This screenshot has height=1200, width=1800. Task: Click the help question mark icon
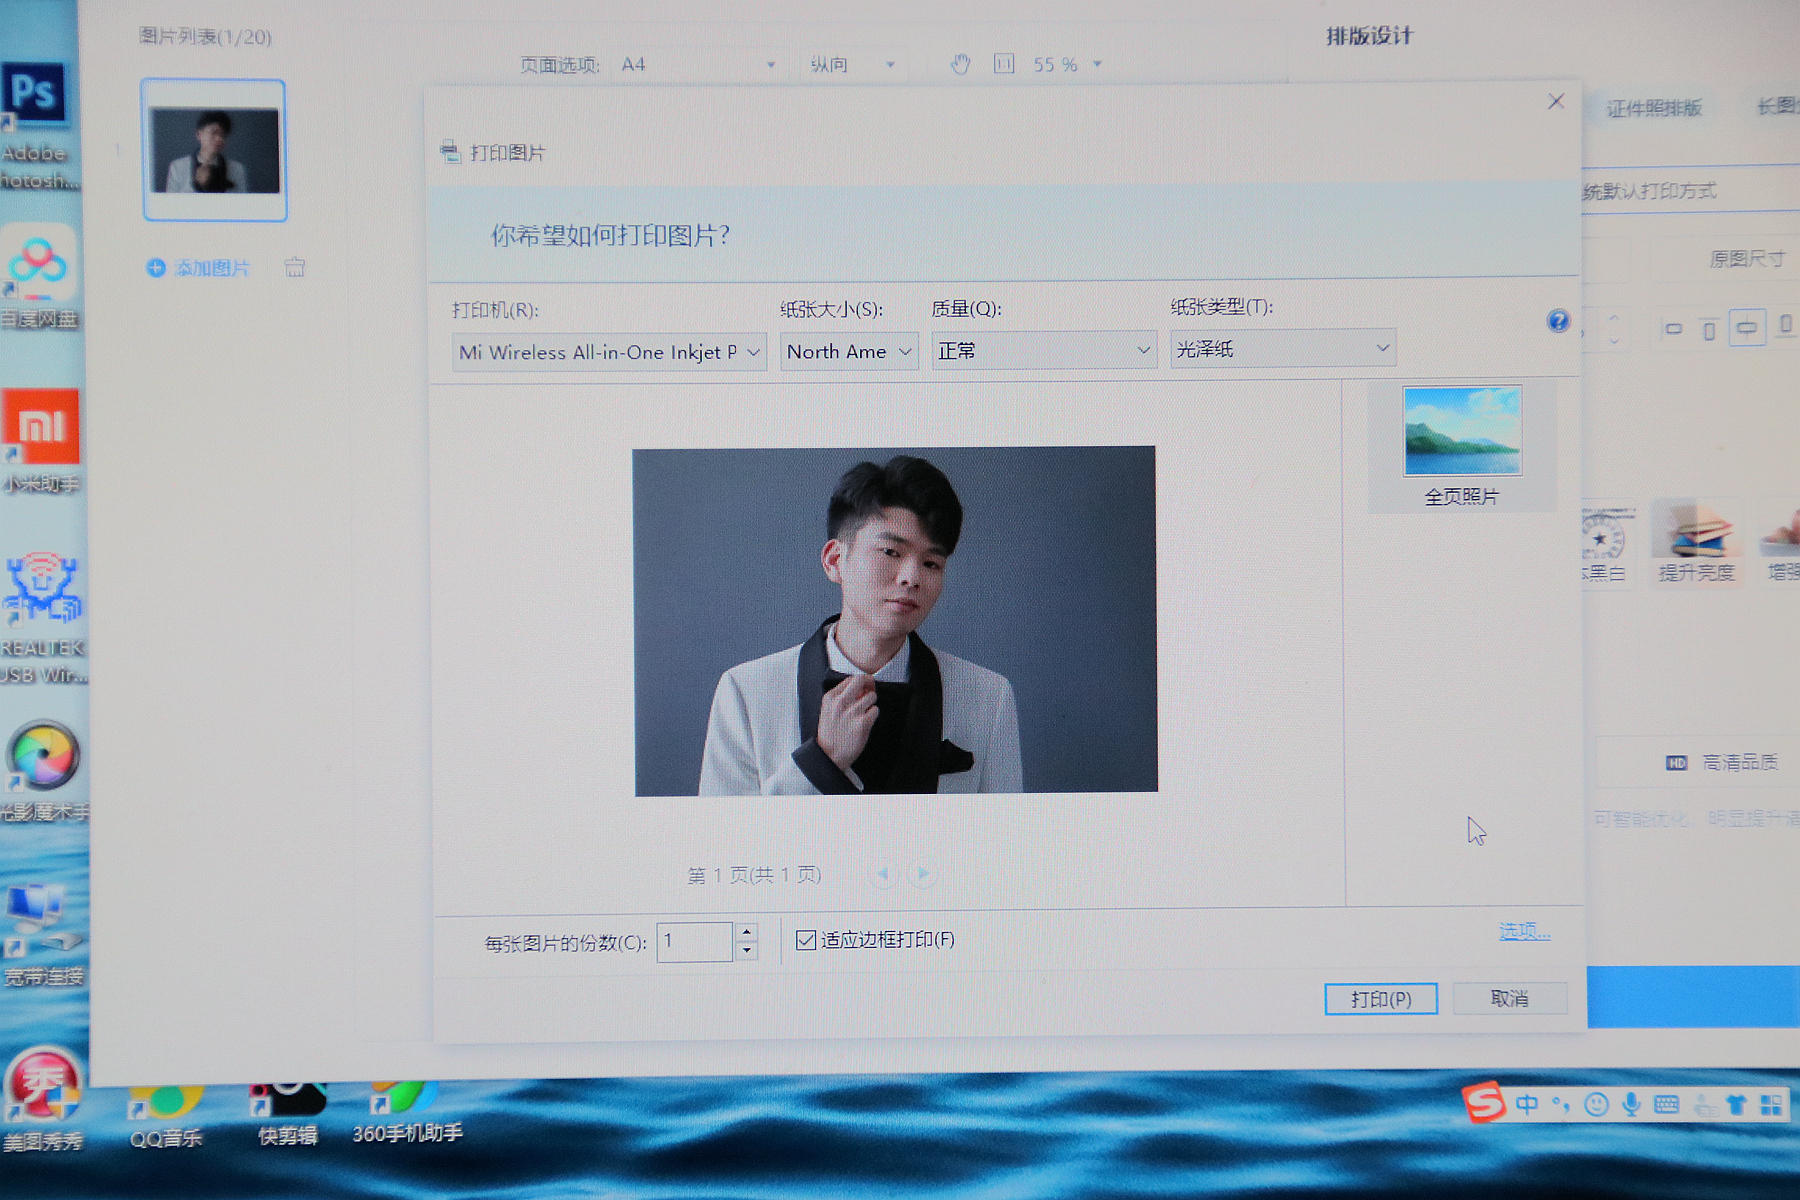pyautogui.click(x=1558, y=321)
